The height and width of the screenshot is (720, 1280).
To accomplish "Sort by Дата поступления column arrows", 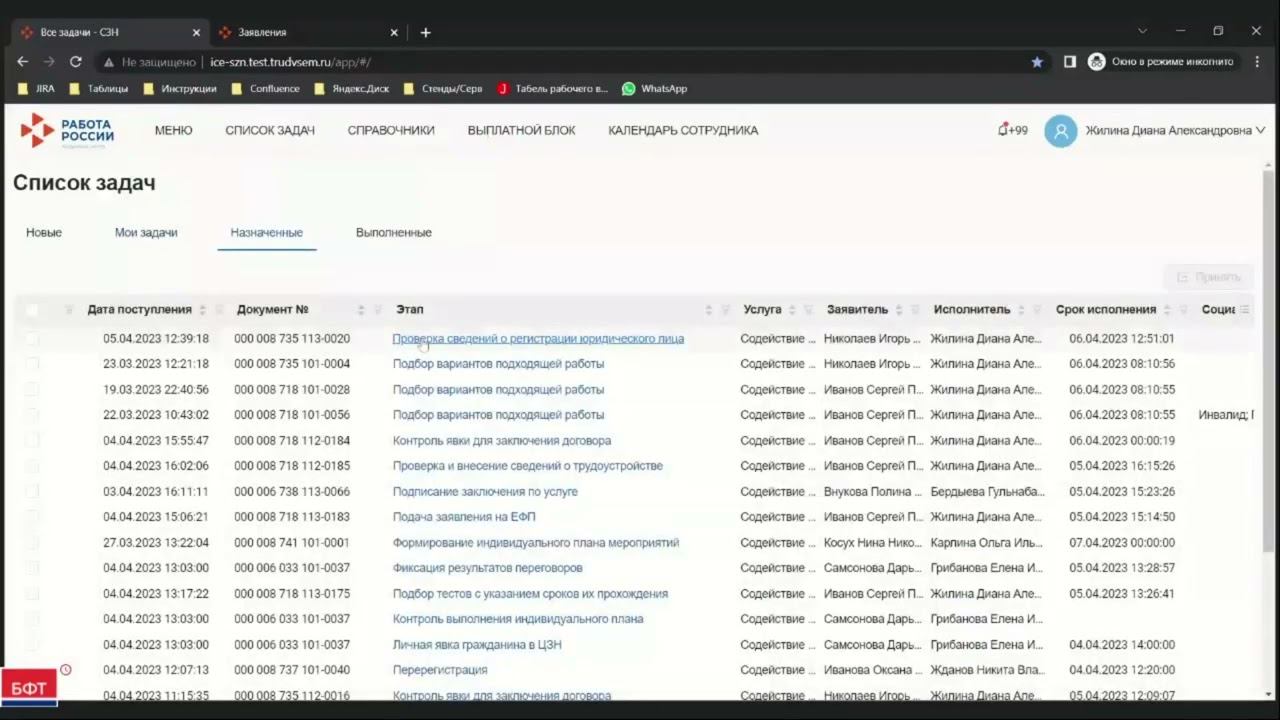I will pyautogui.click(x=203, y=310).
